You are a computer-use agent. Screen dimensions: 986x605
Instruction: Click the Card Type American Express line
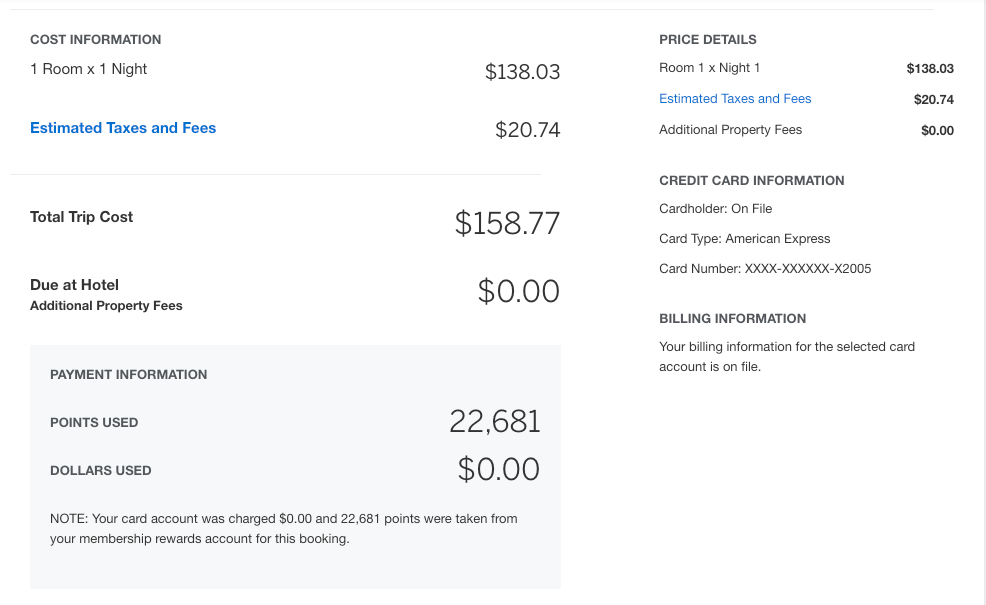click(x=744, y=239)
